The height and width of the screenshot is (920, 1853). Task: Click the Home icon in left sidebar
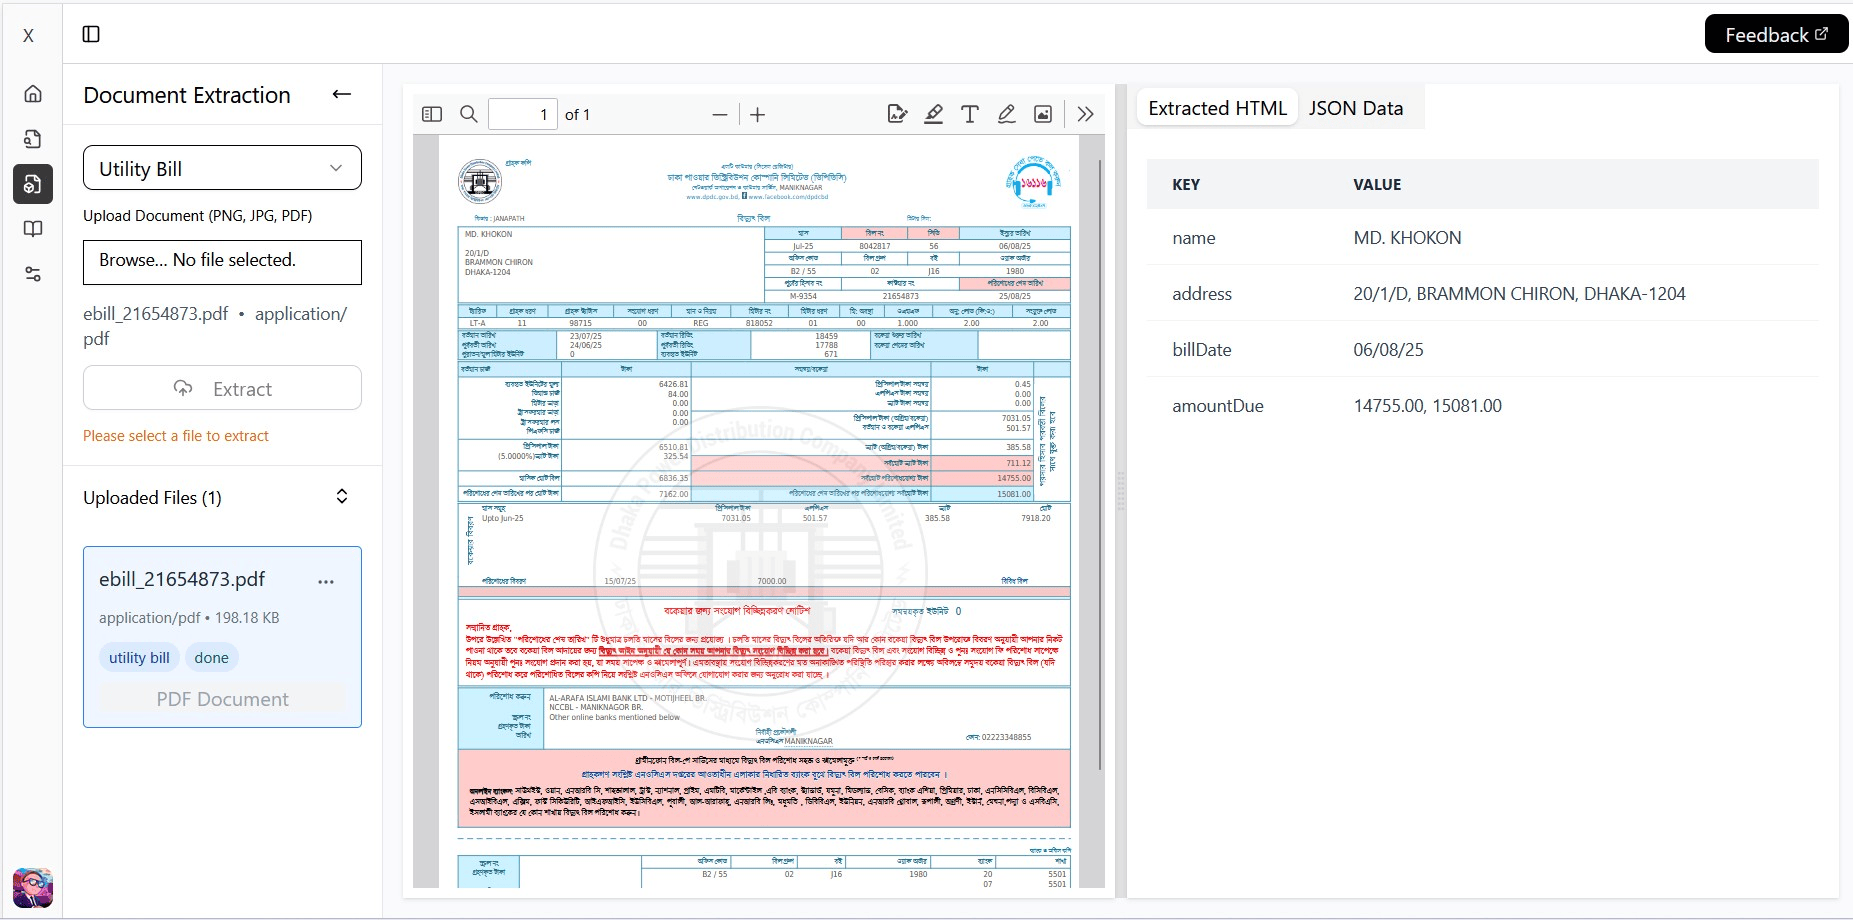pos(33,94)
